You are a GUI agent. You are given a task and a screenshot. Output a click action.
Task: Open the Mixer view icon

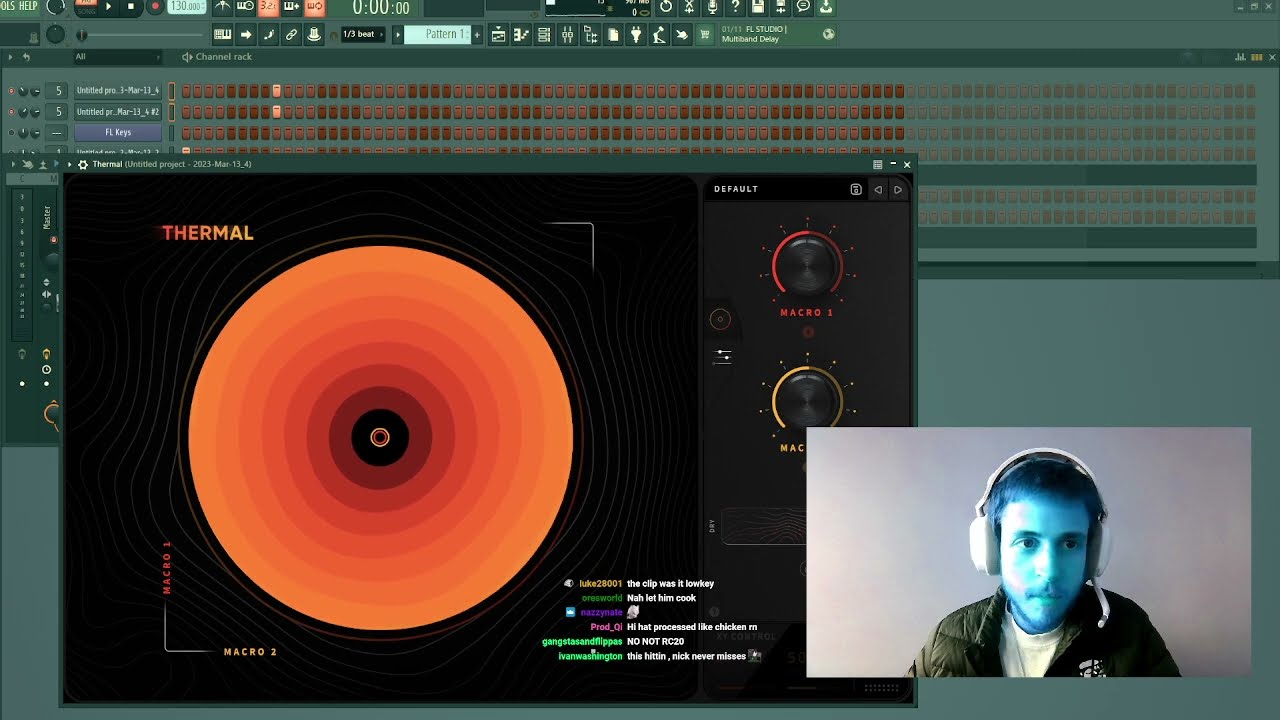click(567, 34)
